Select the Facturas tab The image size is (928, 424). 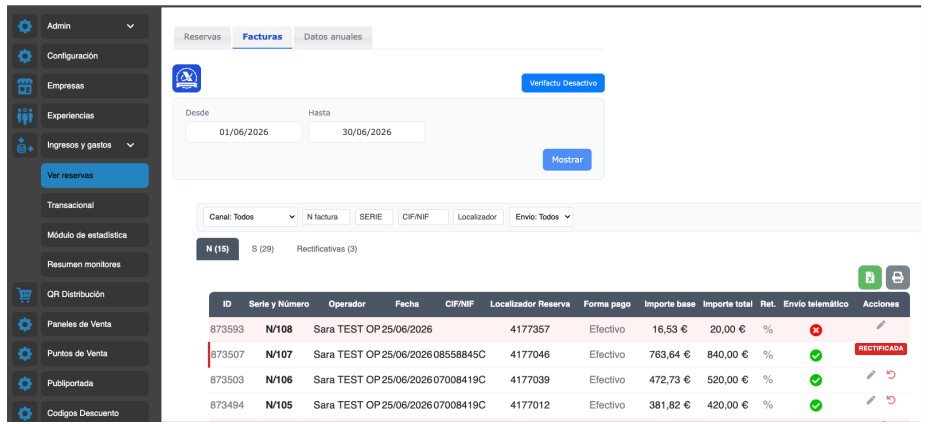tap(262, 37)
